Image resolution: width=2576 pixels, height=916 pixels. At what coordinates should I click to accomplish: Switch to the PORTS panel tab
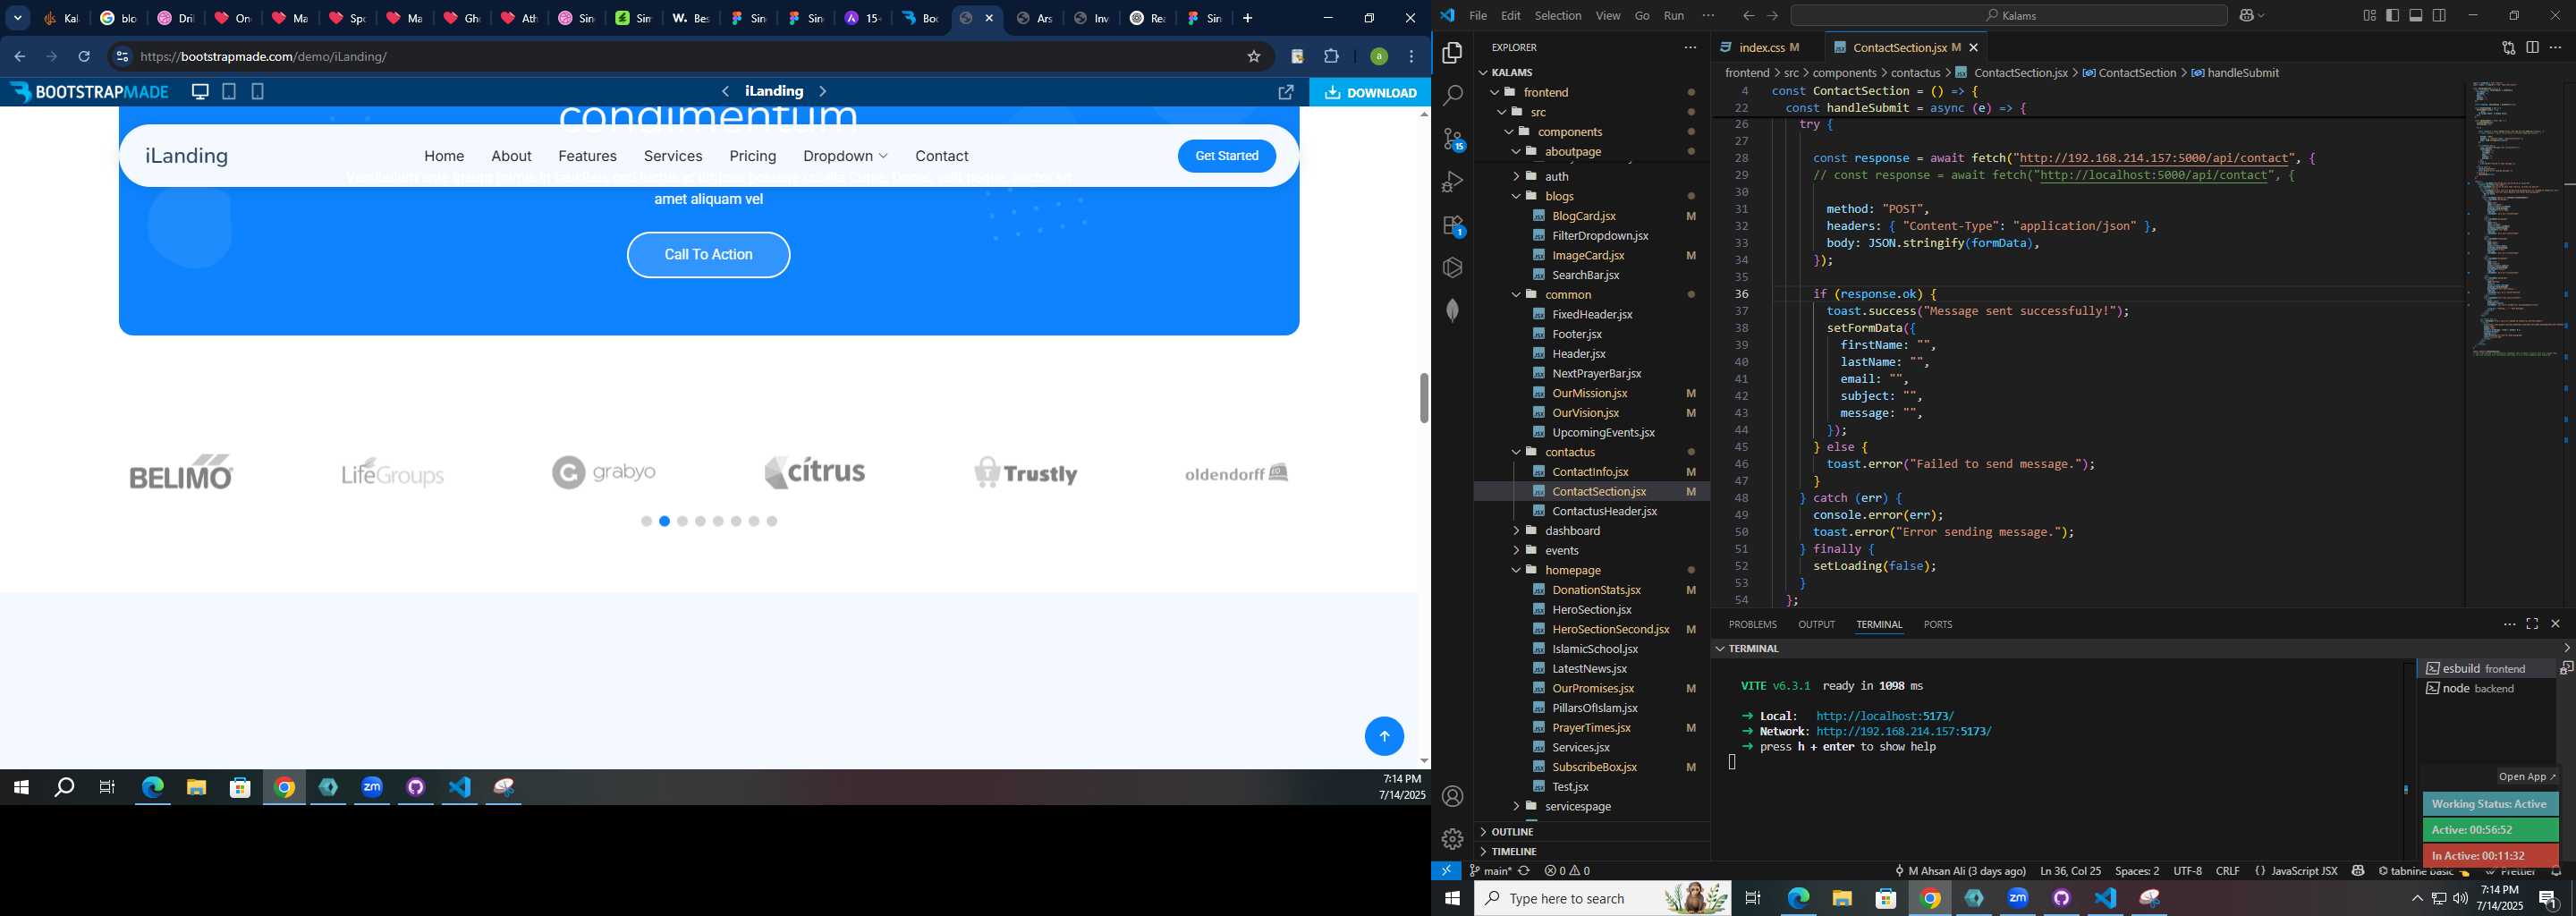tap(1937, 624)
